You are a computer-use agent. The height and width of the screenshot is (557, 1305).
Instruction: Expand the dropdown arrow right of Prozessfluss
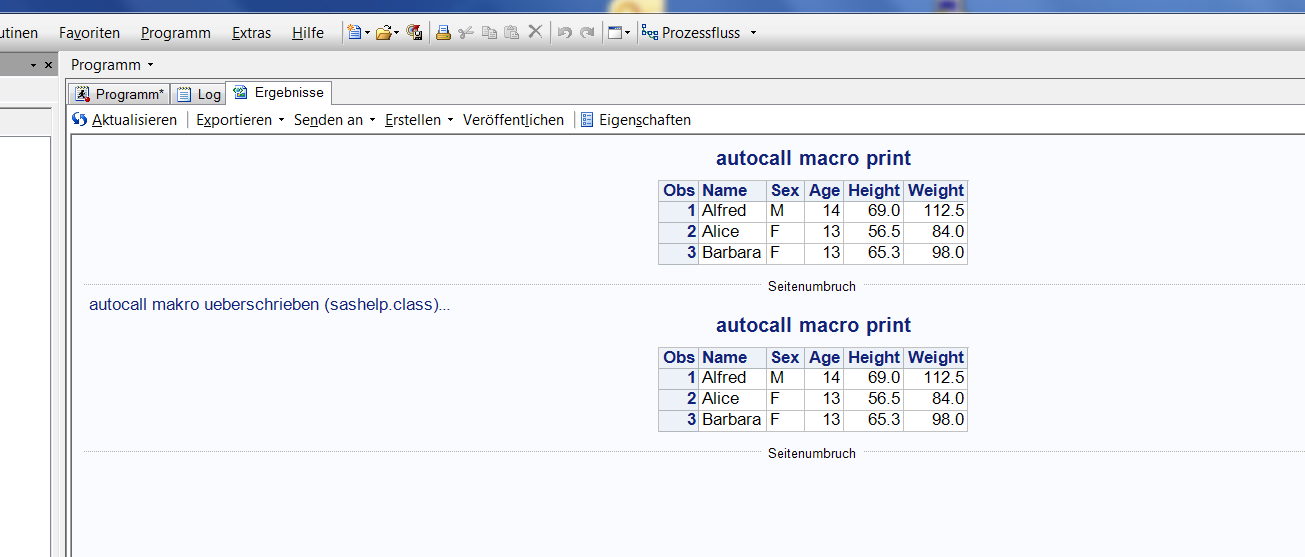tap(753, 33)
